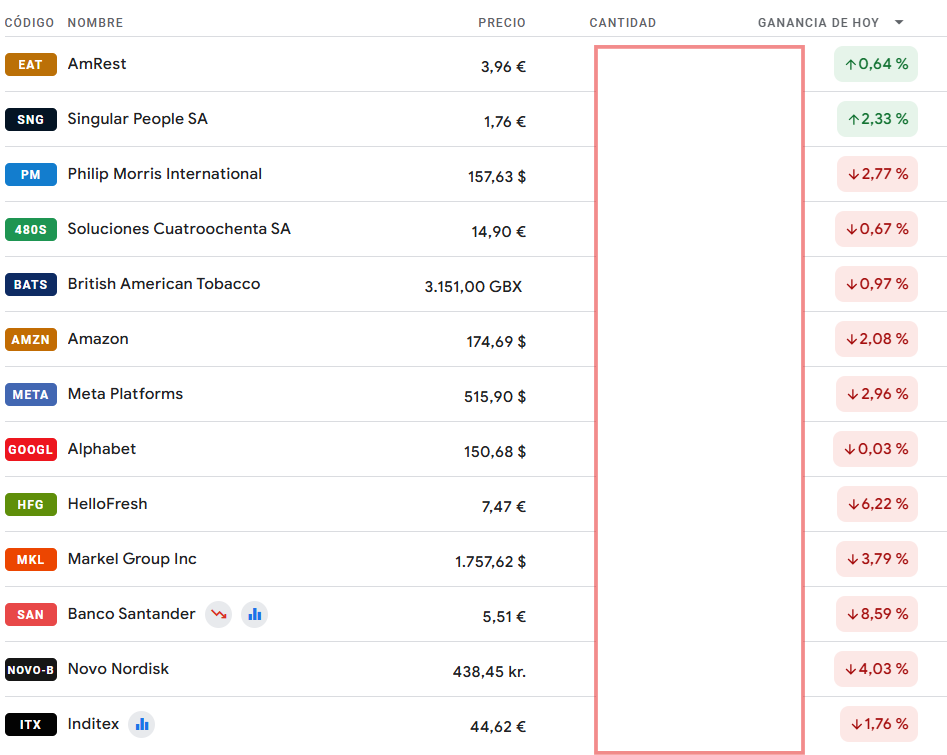Click the 2,77 % loss chip
The image size is (947, 755).
[x=878, y=174]
